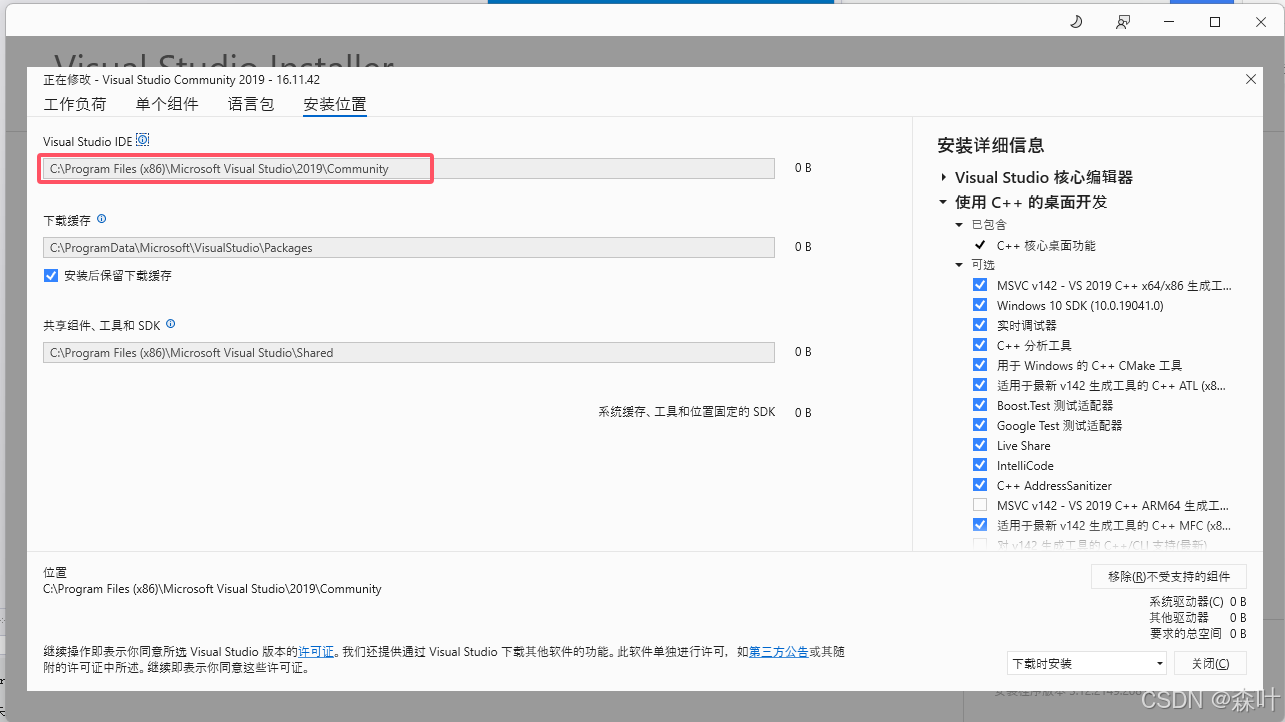Click the dialog title 正在修改 text
The width and height of the screenshot is (1285, 722).
181,79
